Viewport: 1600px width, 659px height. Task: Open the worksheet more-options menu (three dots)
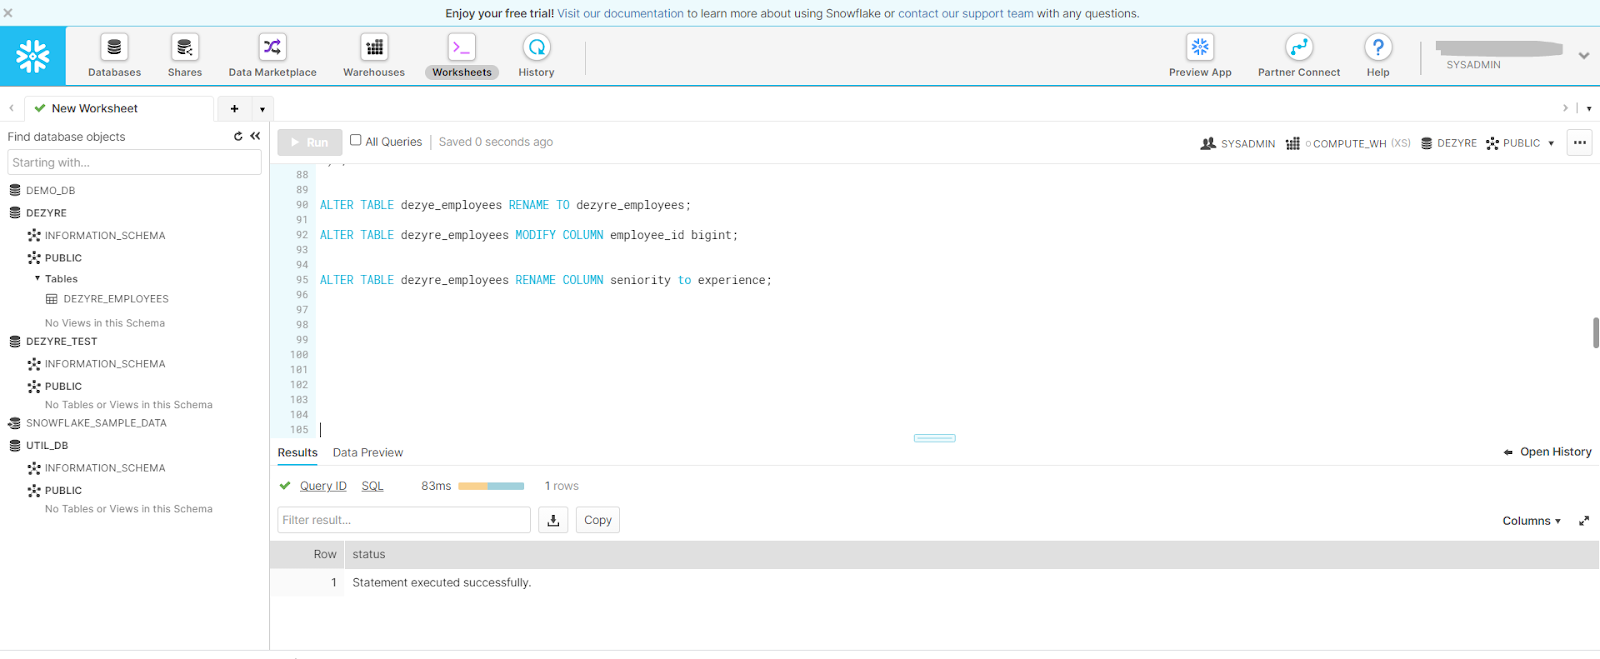(x=1580, y=143)
